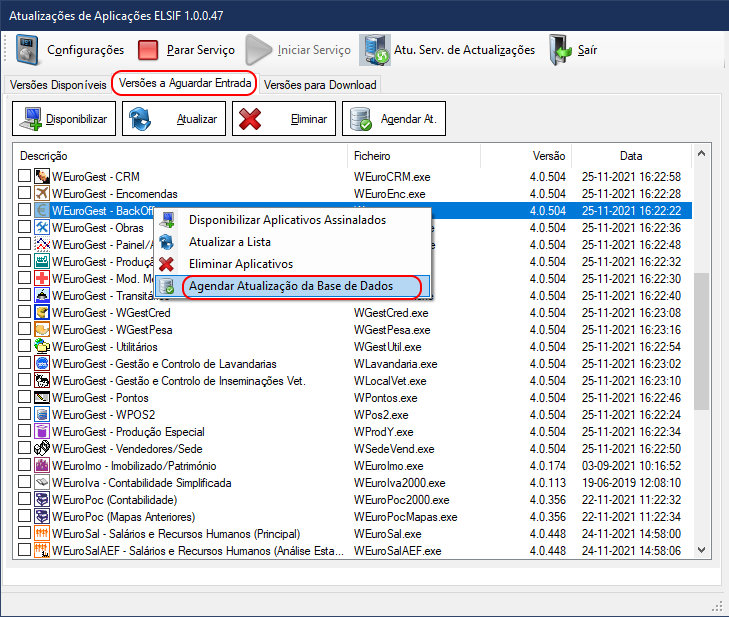Click the Atualizar a Lista menu icon
Viewport: 729px width, 617px height.
pos(167,242)
